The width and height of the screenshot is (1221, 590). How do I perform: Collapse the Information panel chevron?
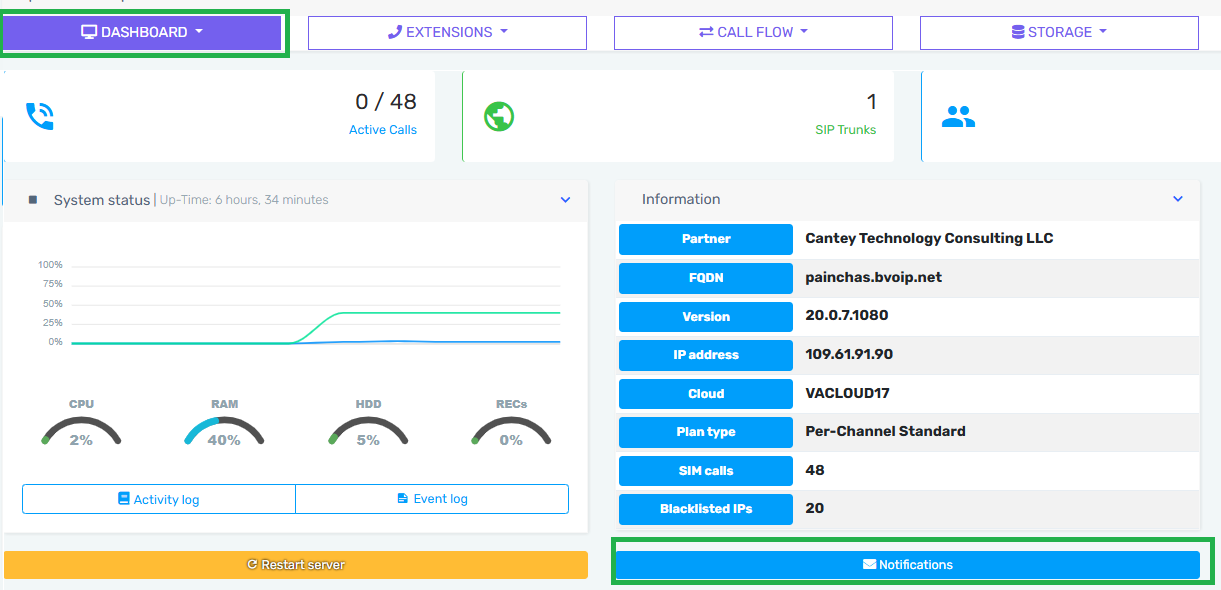(x=1178, y=199)
